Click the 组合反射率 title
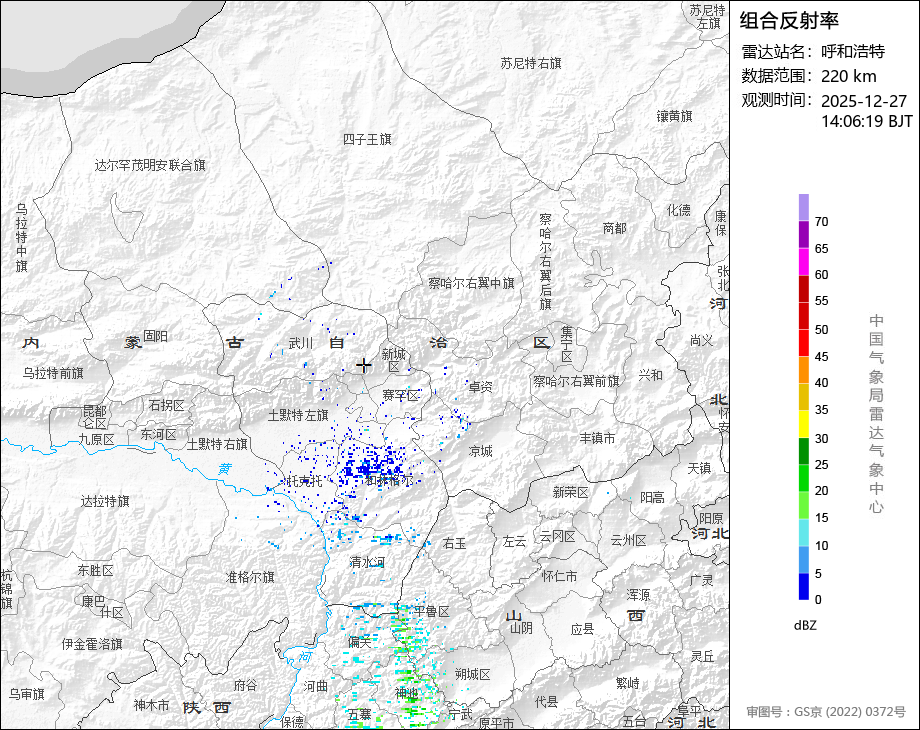This screenshot has height=730, width=920. tap(789, 21)
